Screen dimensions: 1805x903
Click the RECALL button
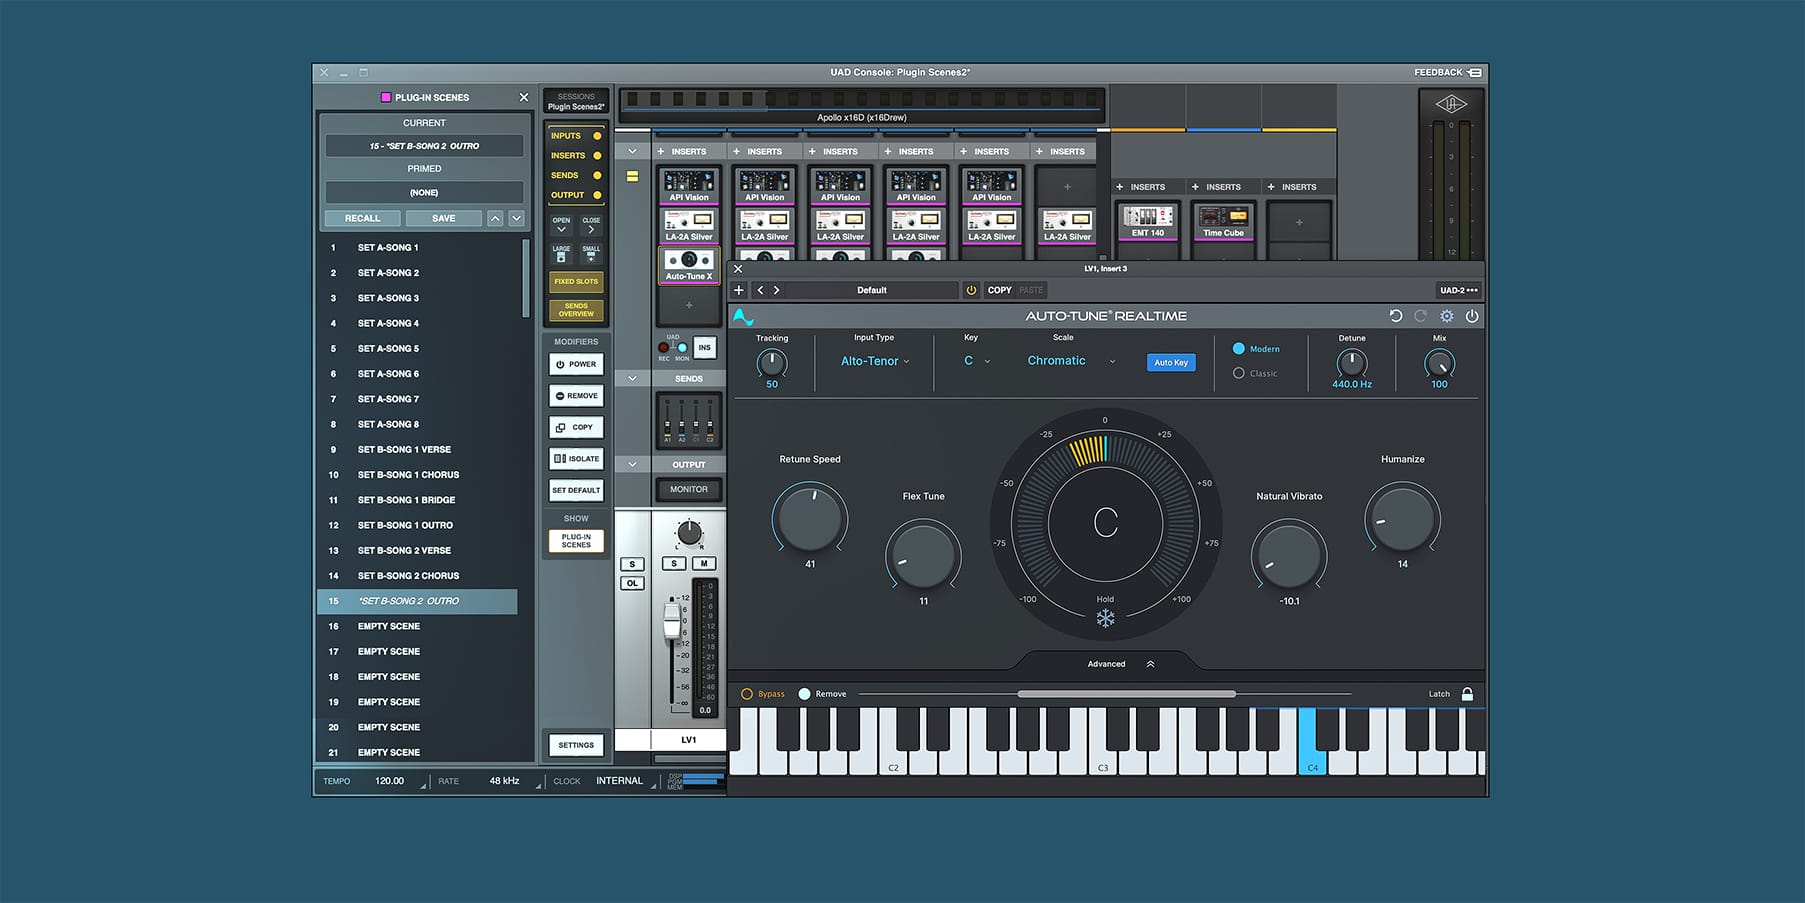click(362, 218)
